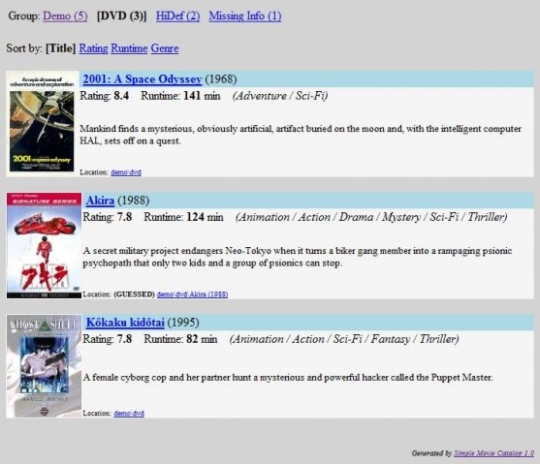Click the Puppet Master plot summary

(x=288, y=378)
